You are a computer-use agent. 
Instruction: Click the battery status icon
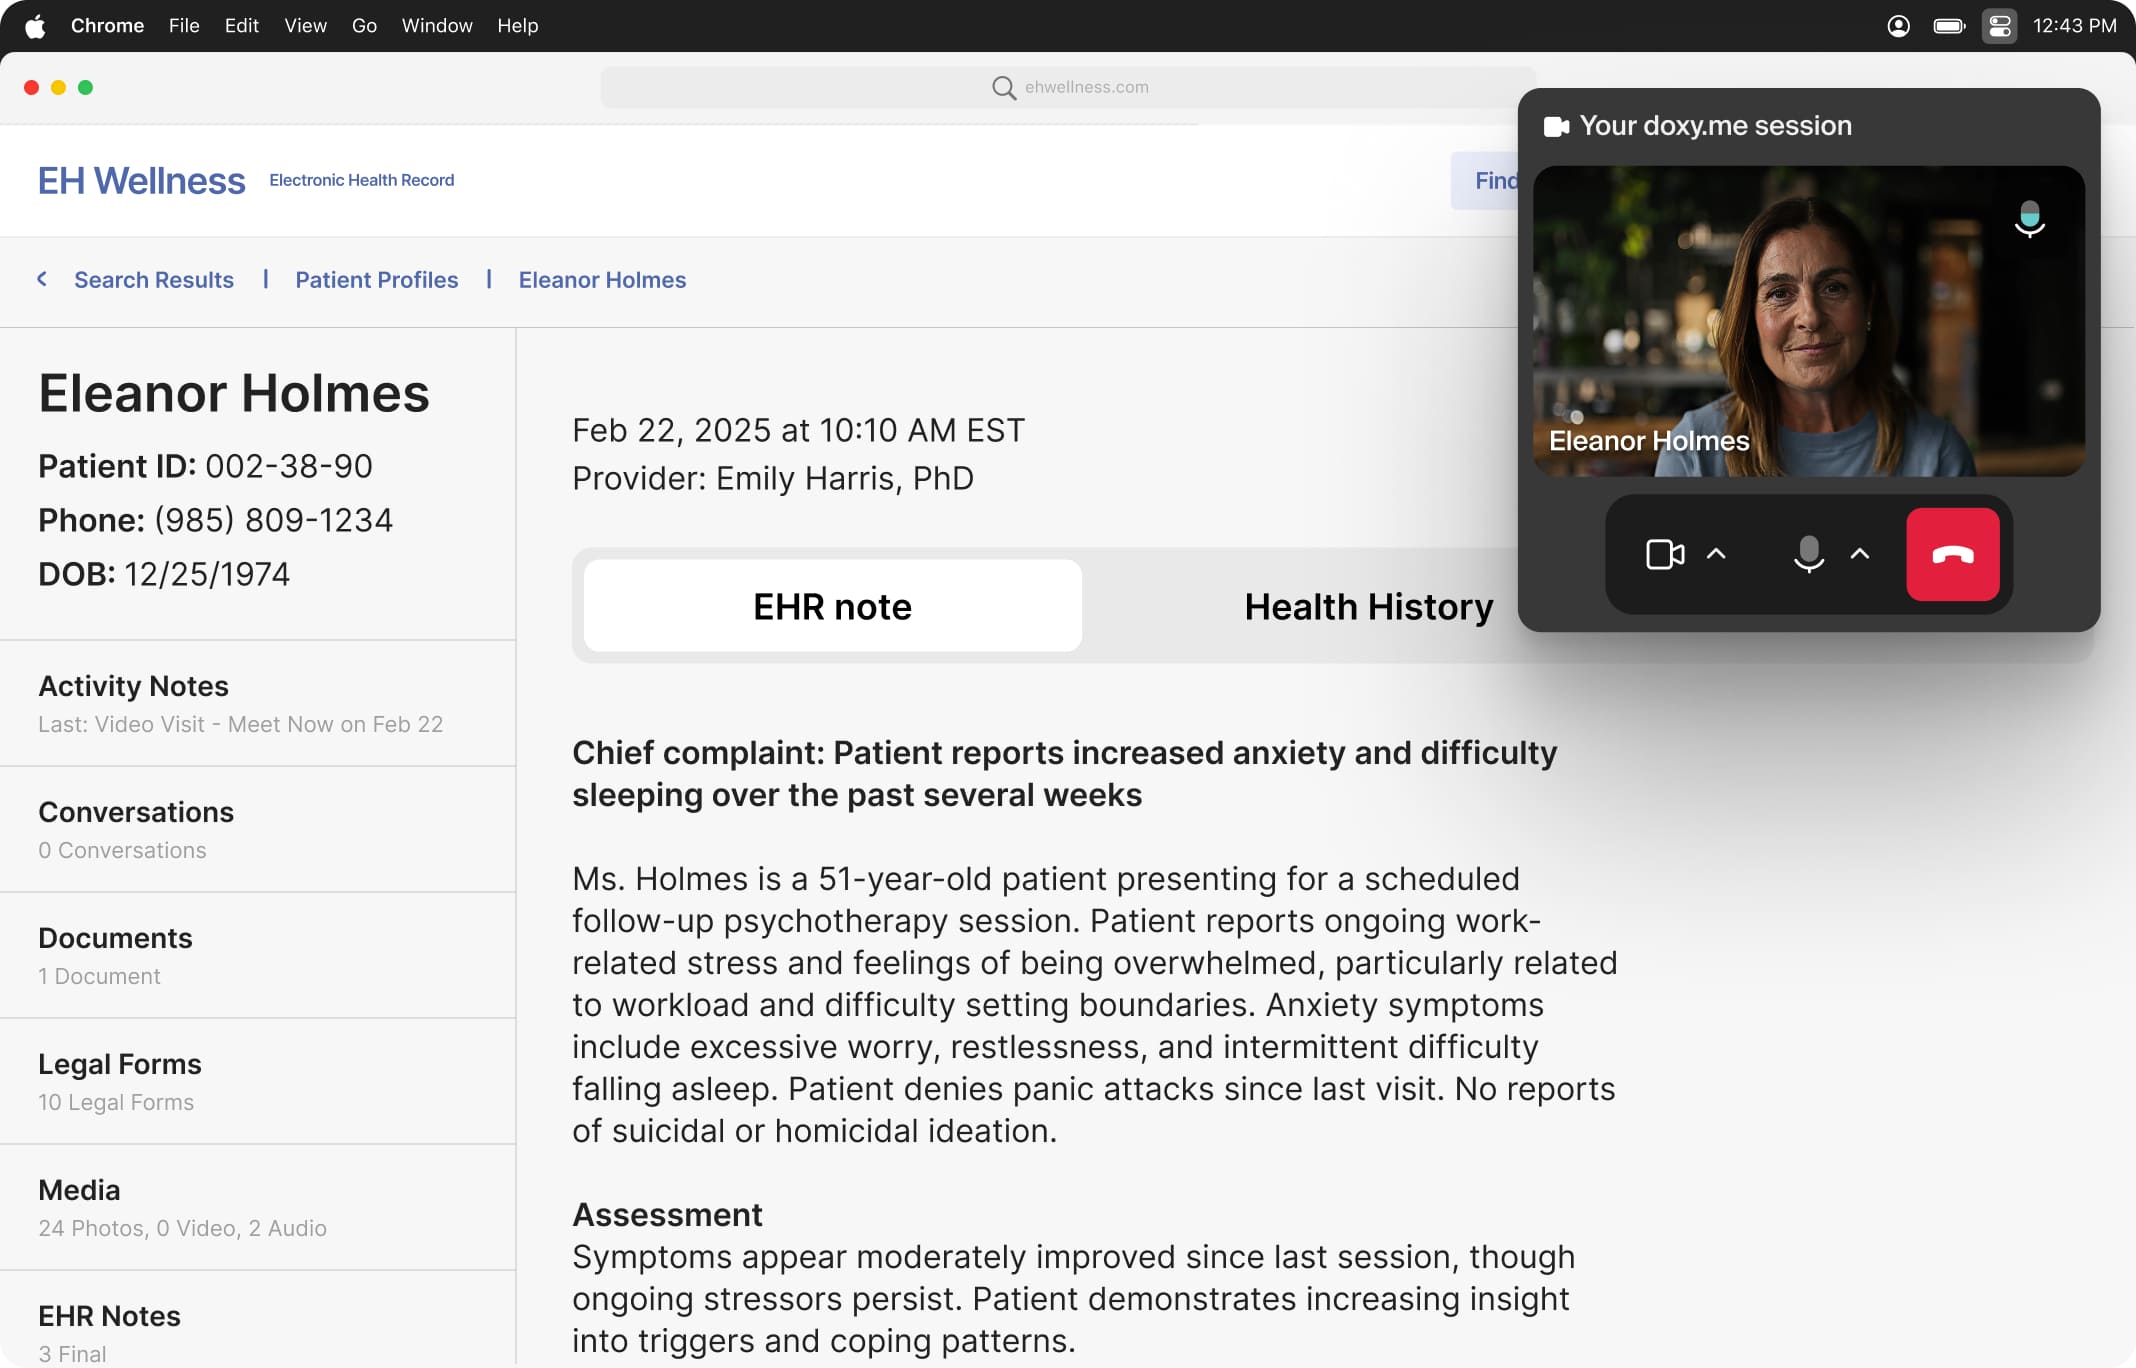click(1948, 26)
